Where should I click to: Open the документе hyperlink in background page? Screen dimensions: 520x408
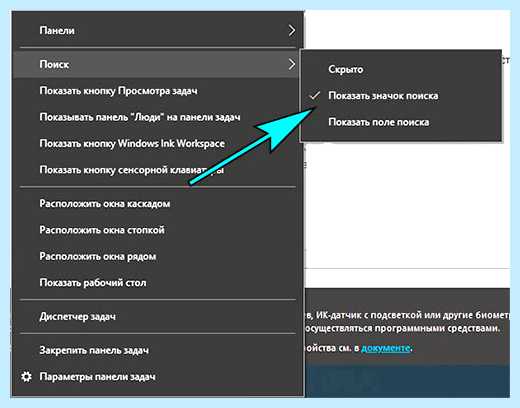pyautogui.click(x=386, y=348)
